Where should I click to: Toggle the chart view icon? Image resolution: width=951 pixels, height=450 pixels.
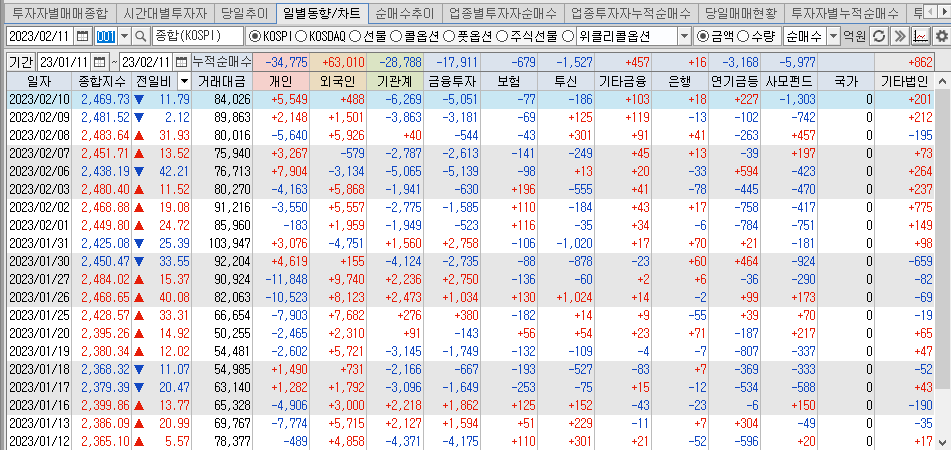point(921,36)
